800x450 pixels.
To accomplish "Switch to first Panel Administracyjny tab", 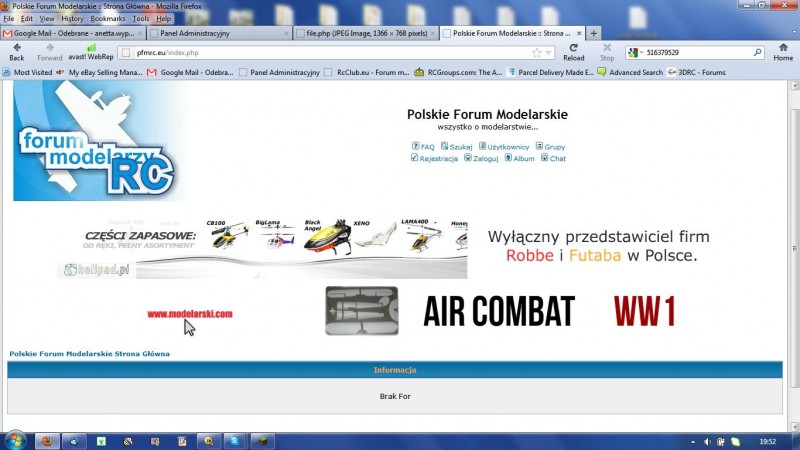I will pyautogui.click(x=219, y=33).
